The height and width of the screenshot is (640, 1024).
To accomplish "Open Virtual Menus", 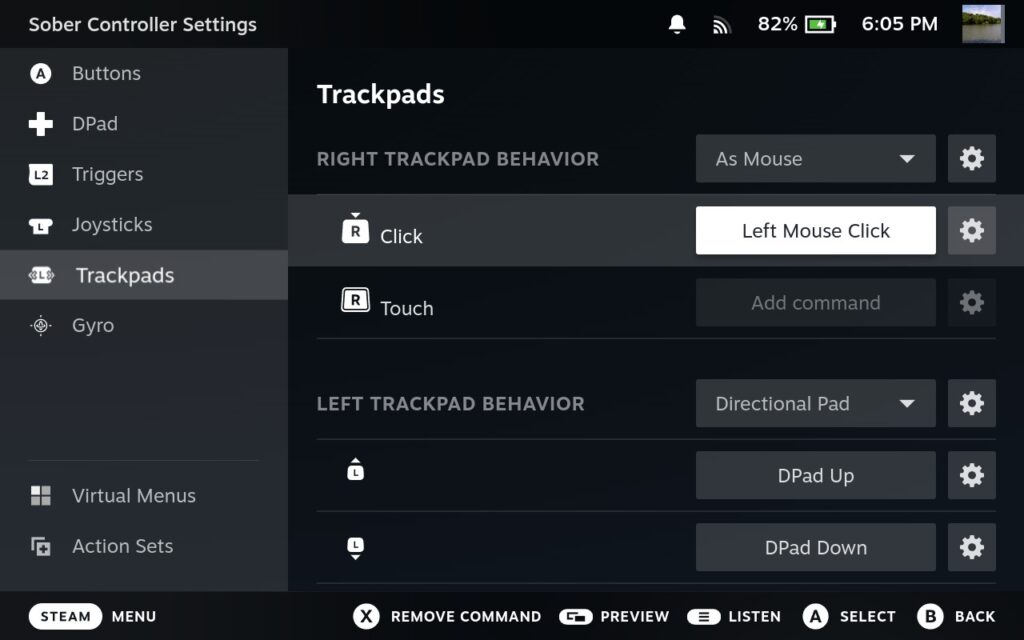I will pyautogui.click(x=133, y=496).
